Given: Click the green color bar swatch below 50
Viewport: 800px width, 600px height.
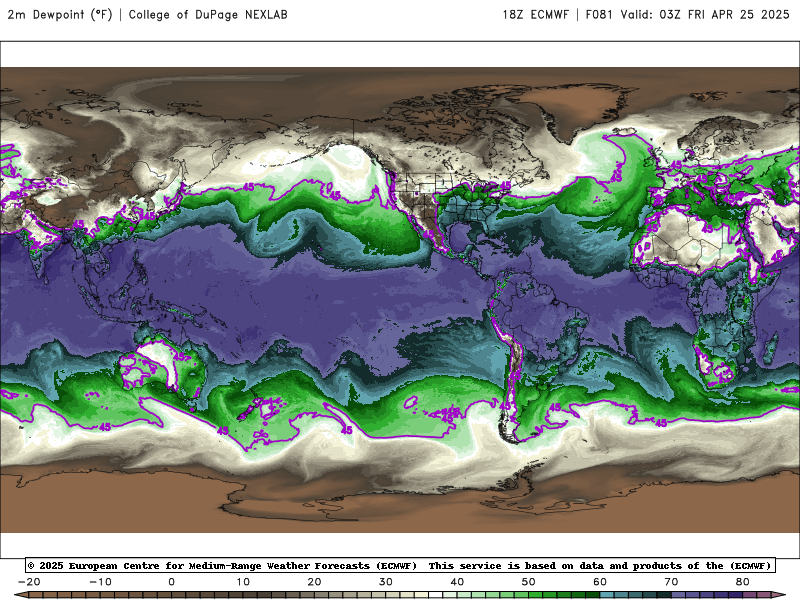Looking at the screenshot, I should coord(536,596).
